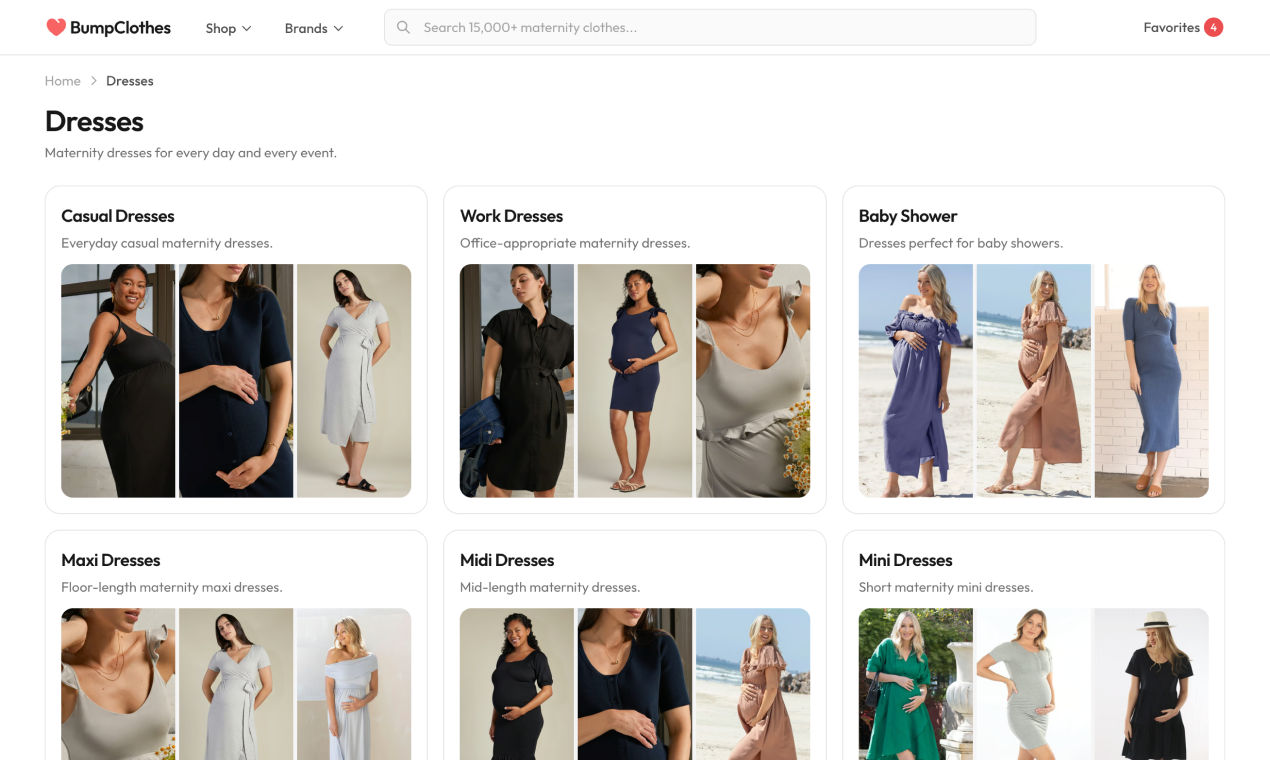Open the Casual Dresses category
The height and width of the screenshot is (760, 1270).
pyautogui.click(x=117, y=216)
